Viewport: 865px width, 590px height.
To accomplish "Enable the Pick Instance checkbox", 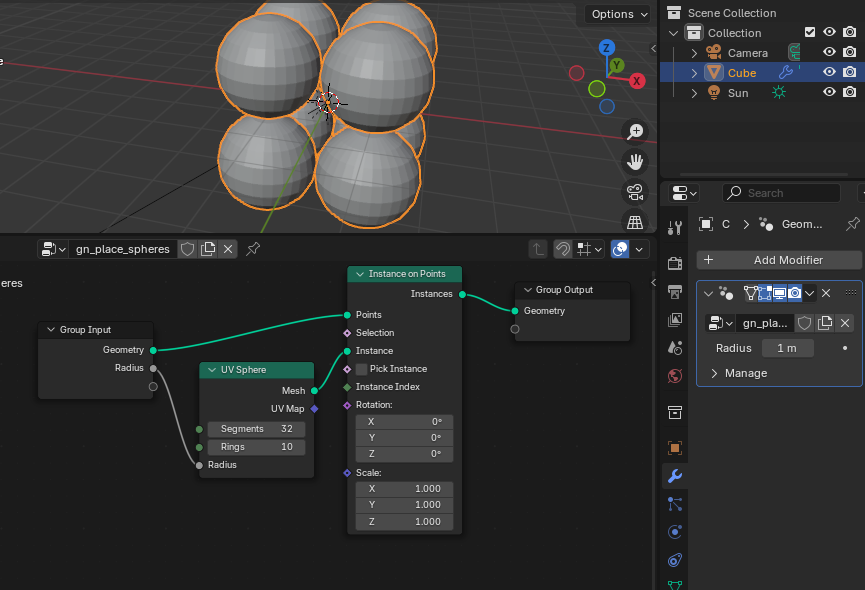I will 361,369.
